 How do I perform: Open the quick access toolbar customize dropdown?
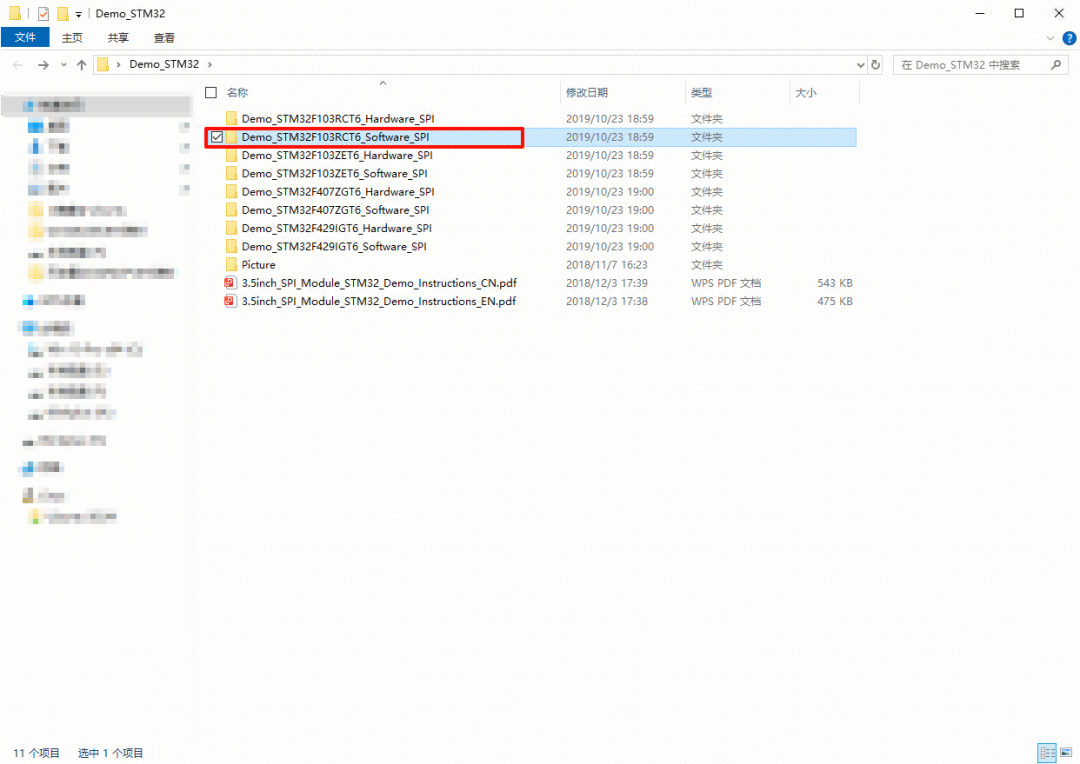coord(79,14)
